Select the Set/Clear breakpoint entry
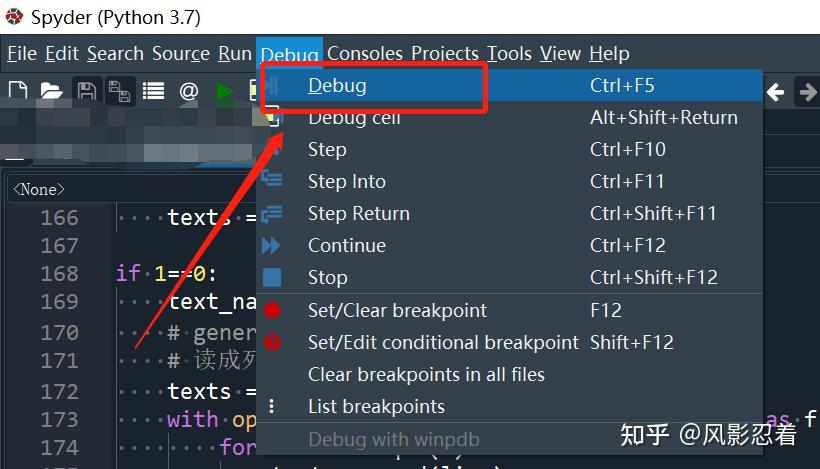820x469 pixels. (397, 311)
